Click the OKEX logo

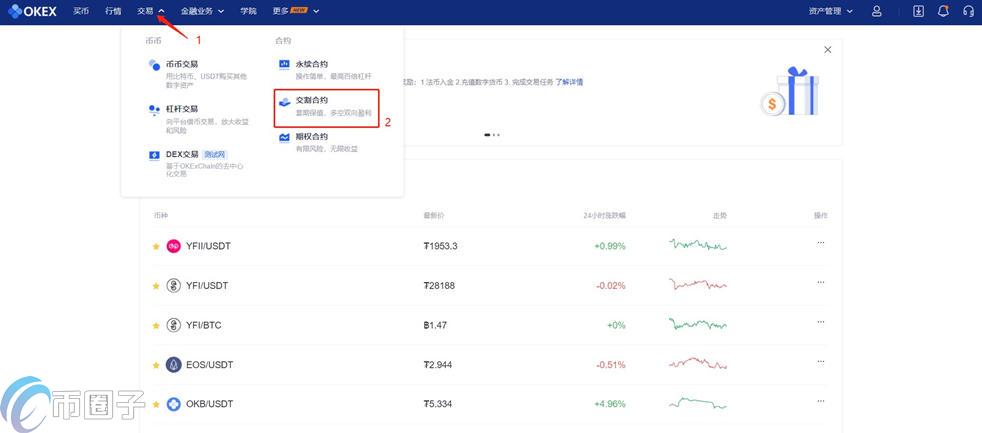(x=34, y=11)
